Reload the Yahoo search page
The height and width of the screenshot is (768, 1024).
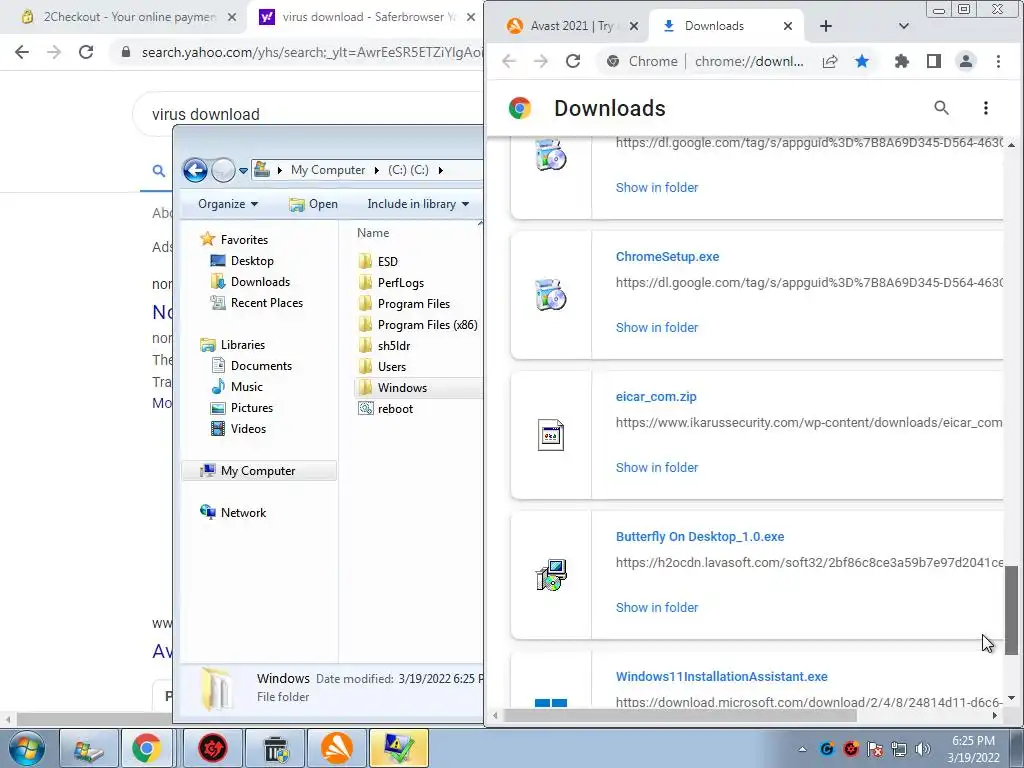(86, 52)
